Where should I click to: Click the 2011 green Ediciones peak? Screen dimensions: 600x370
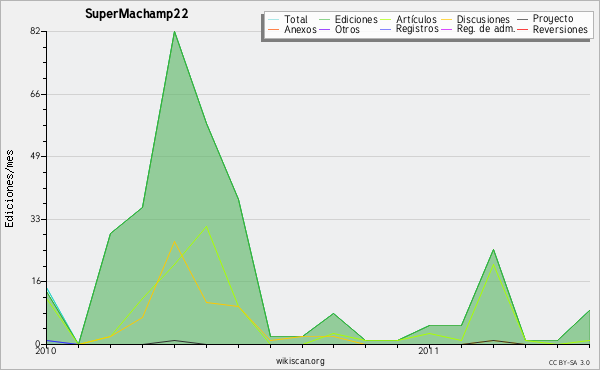[x=494, y=249]
